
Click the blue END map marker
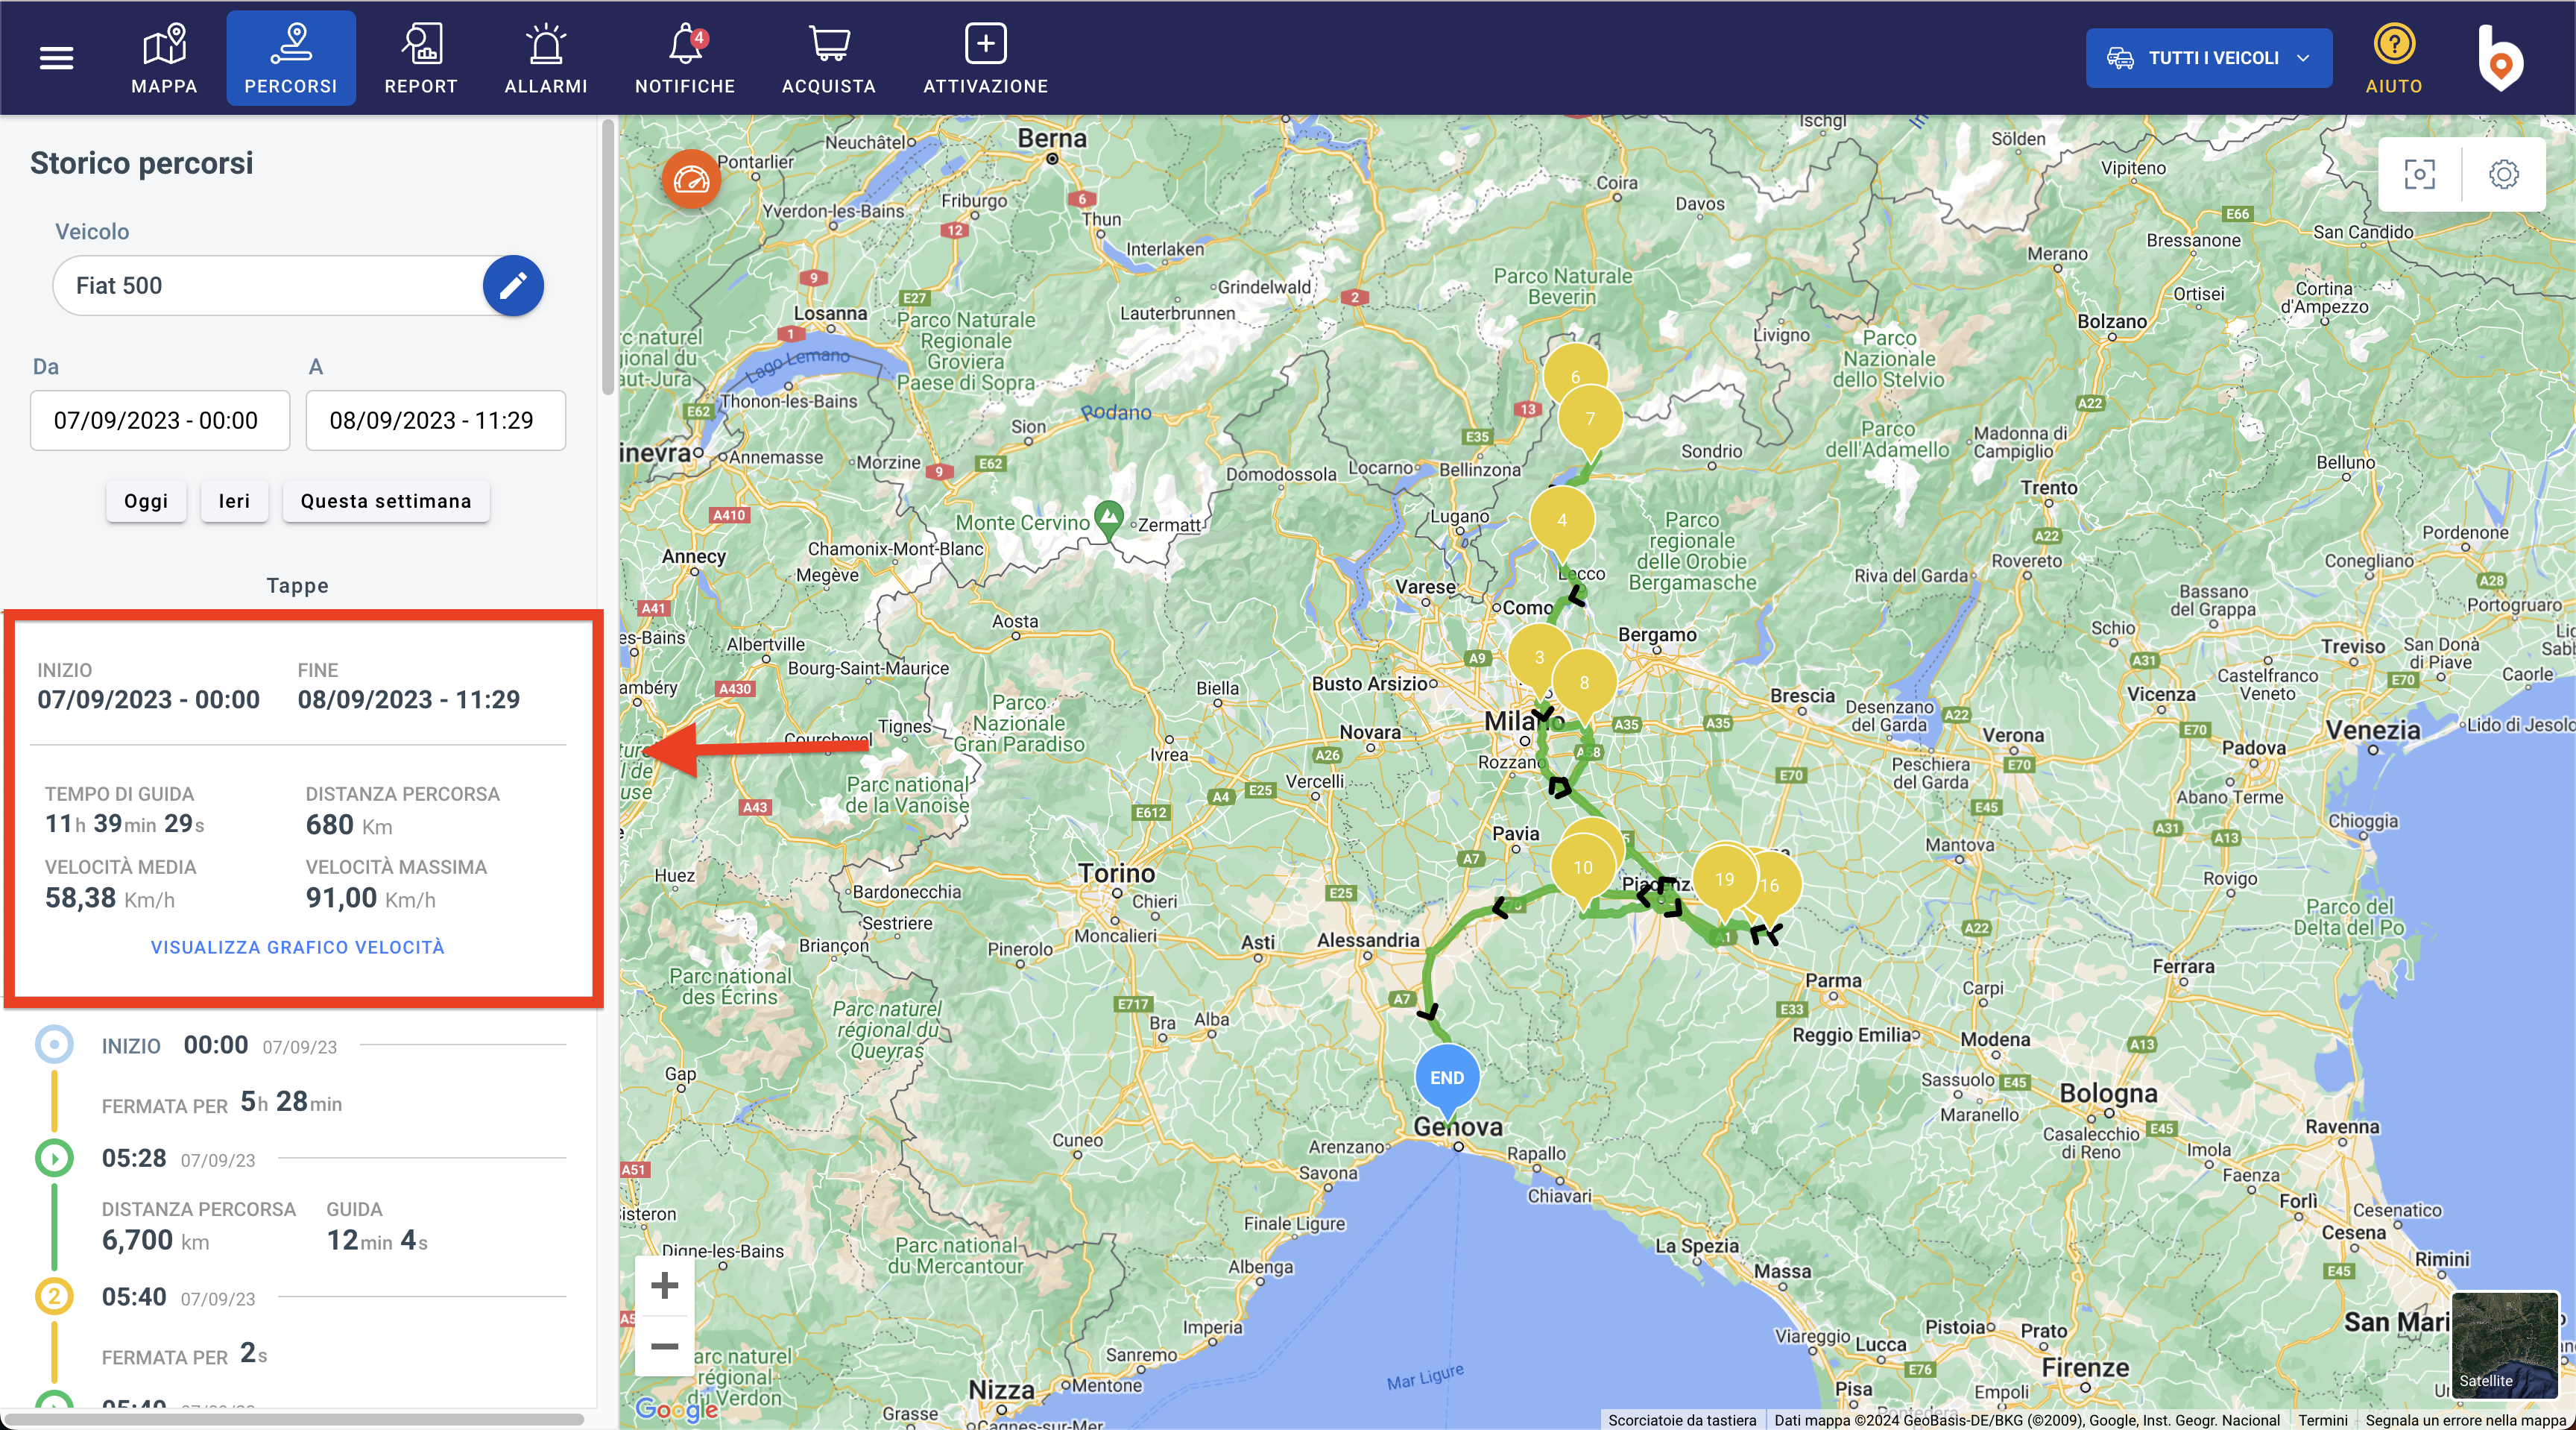[x=1446, y=1078]
